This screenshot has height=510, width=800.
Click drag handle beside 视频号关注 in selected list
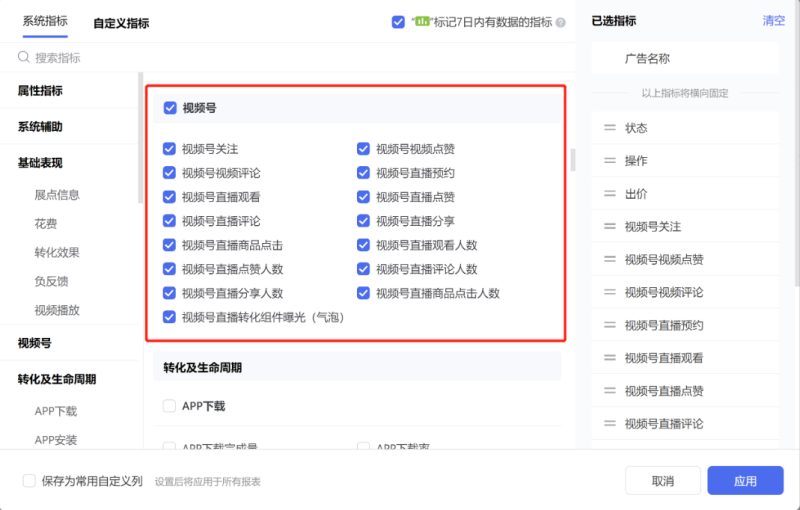tap(610, 226)
